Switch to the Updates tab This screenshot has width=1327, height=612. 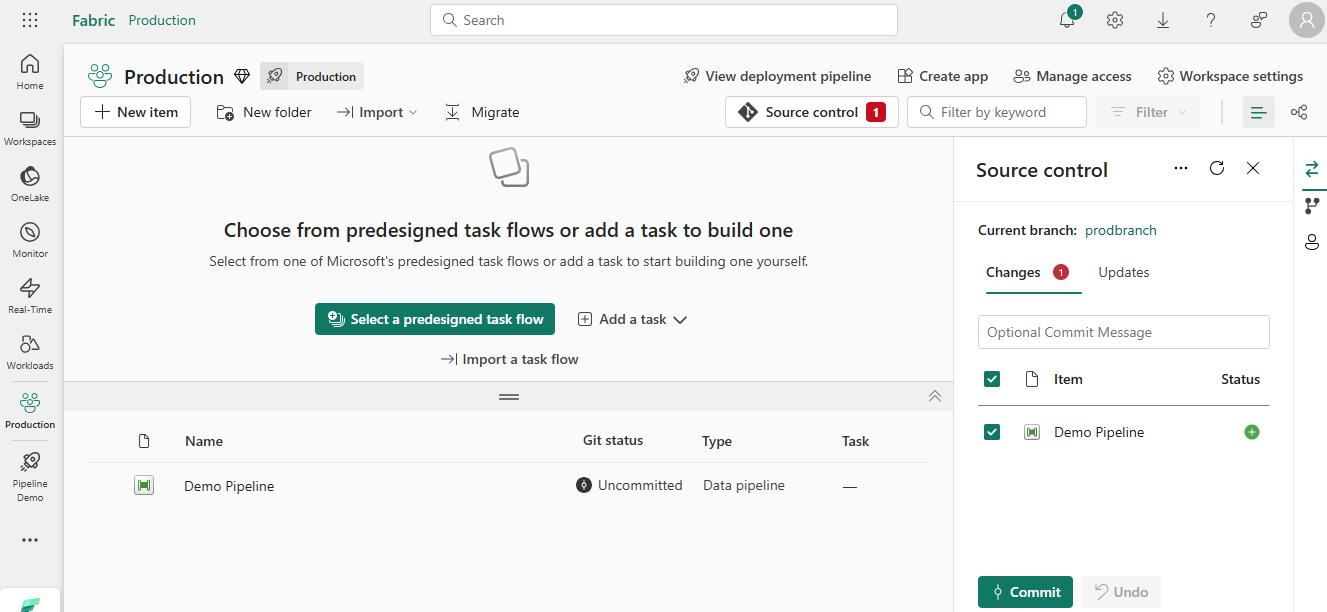pyautogui.click(x=1123, y=271)
